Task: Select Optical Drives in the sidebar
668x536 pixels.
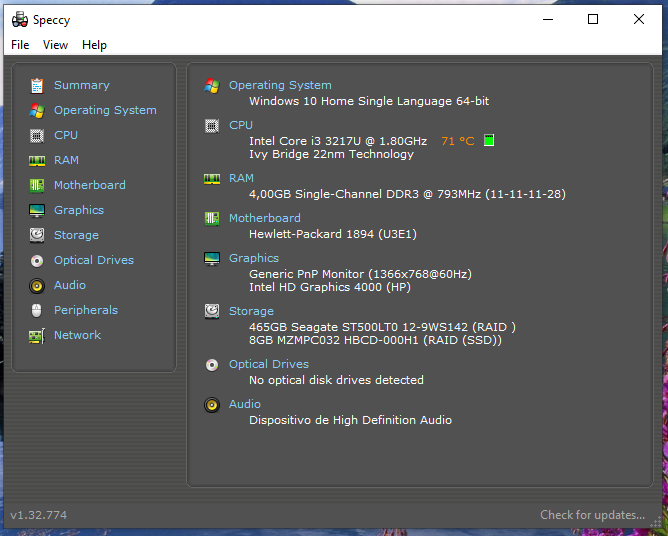Action: [94, 260]
